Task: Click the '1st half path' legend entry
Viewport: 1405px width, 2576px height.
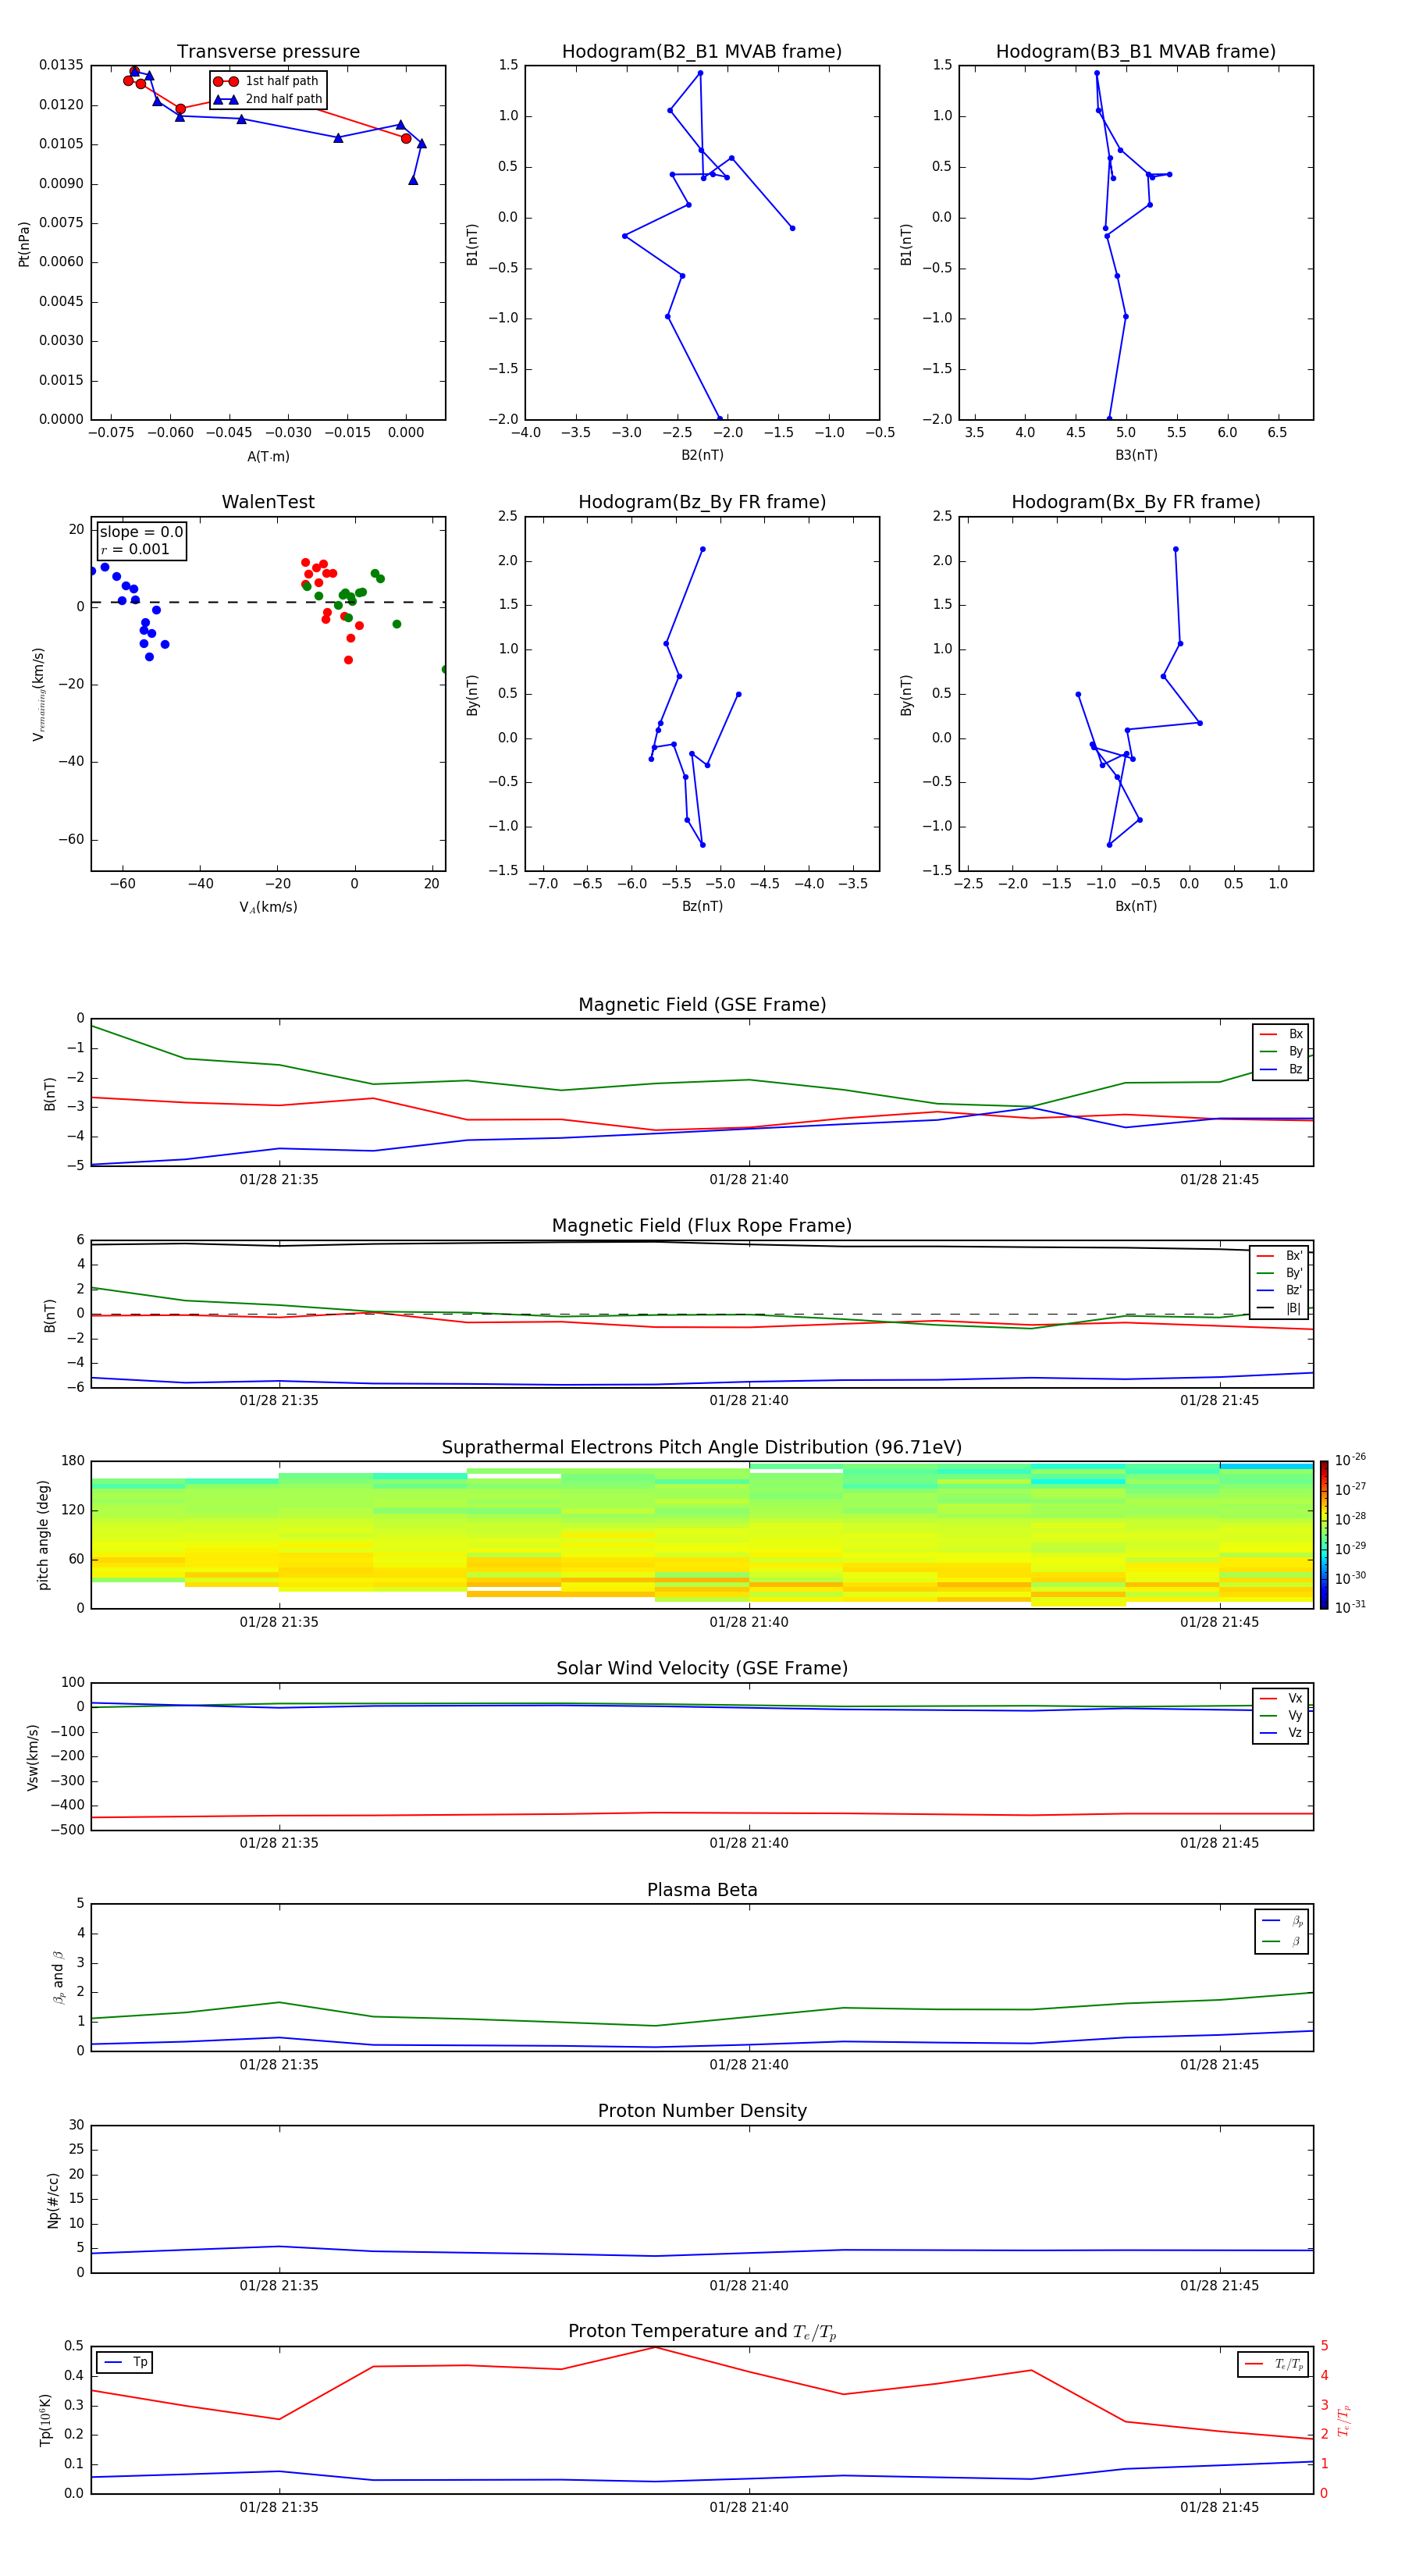Action: pos(266,81)
